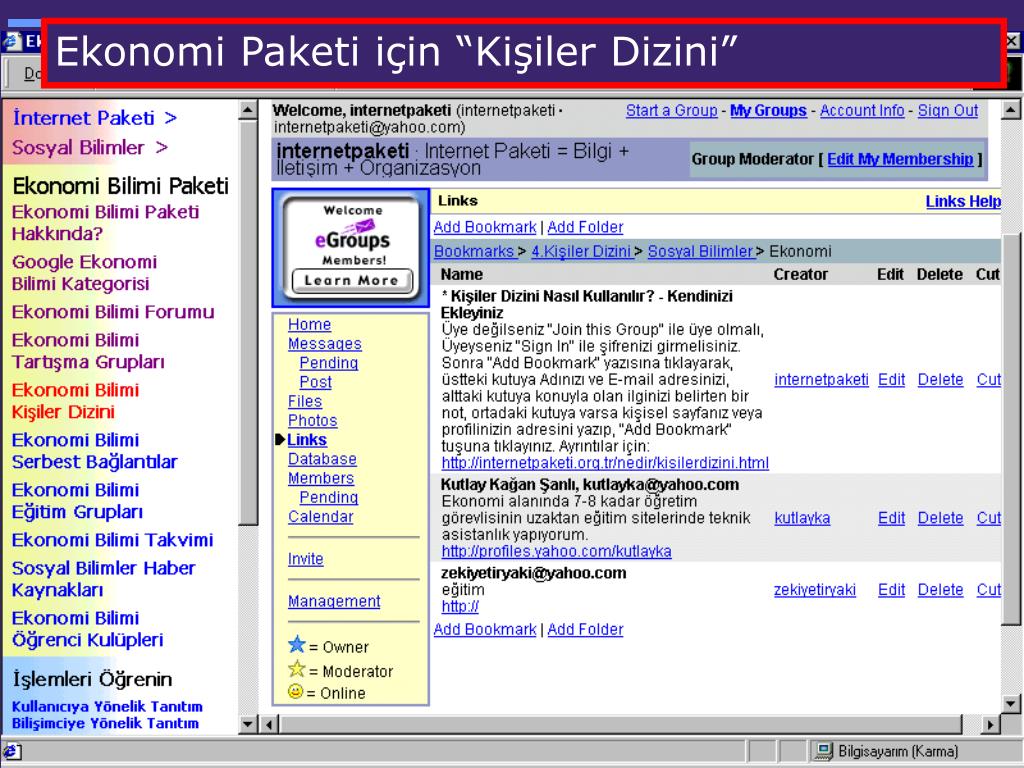The image size is (1024, 768).
Task: Open kisilerdizini.html URL link
Action: (605, 463)
